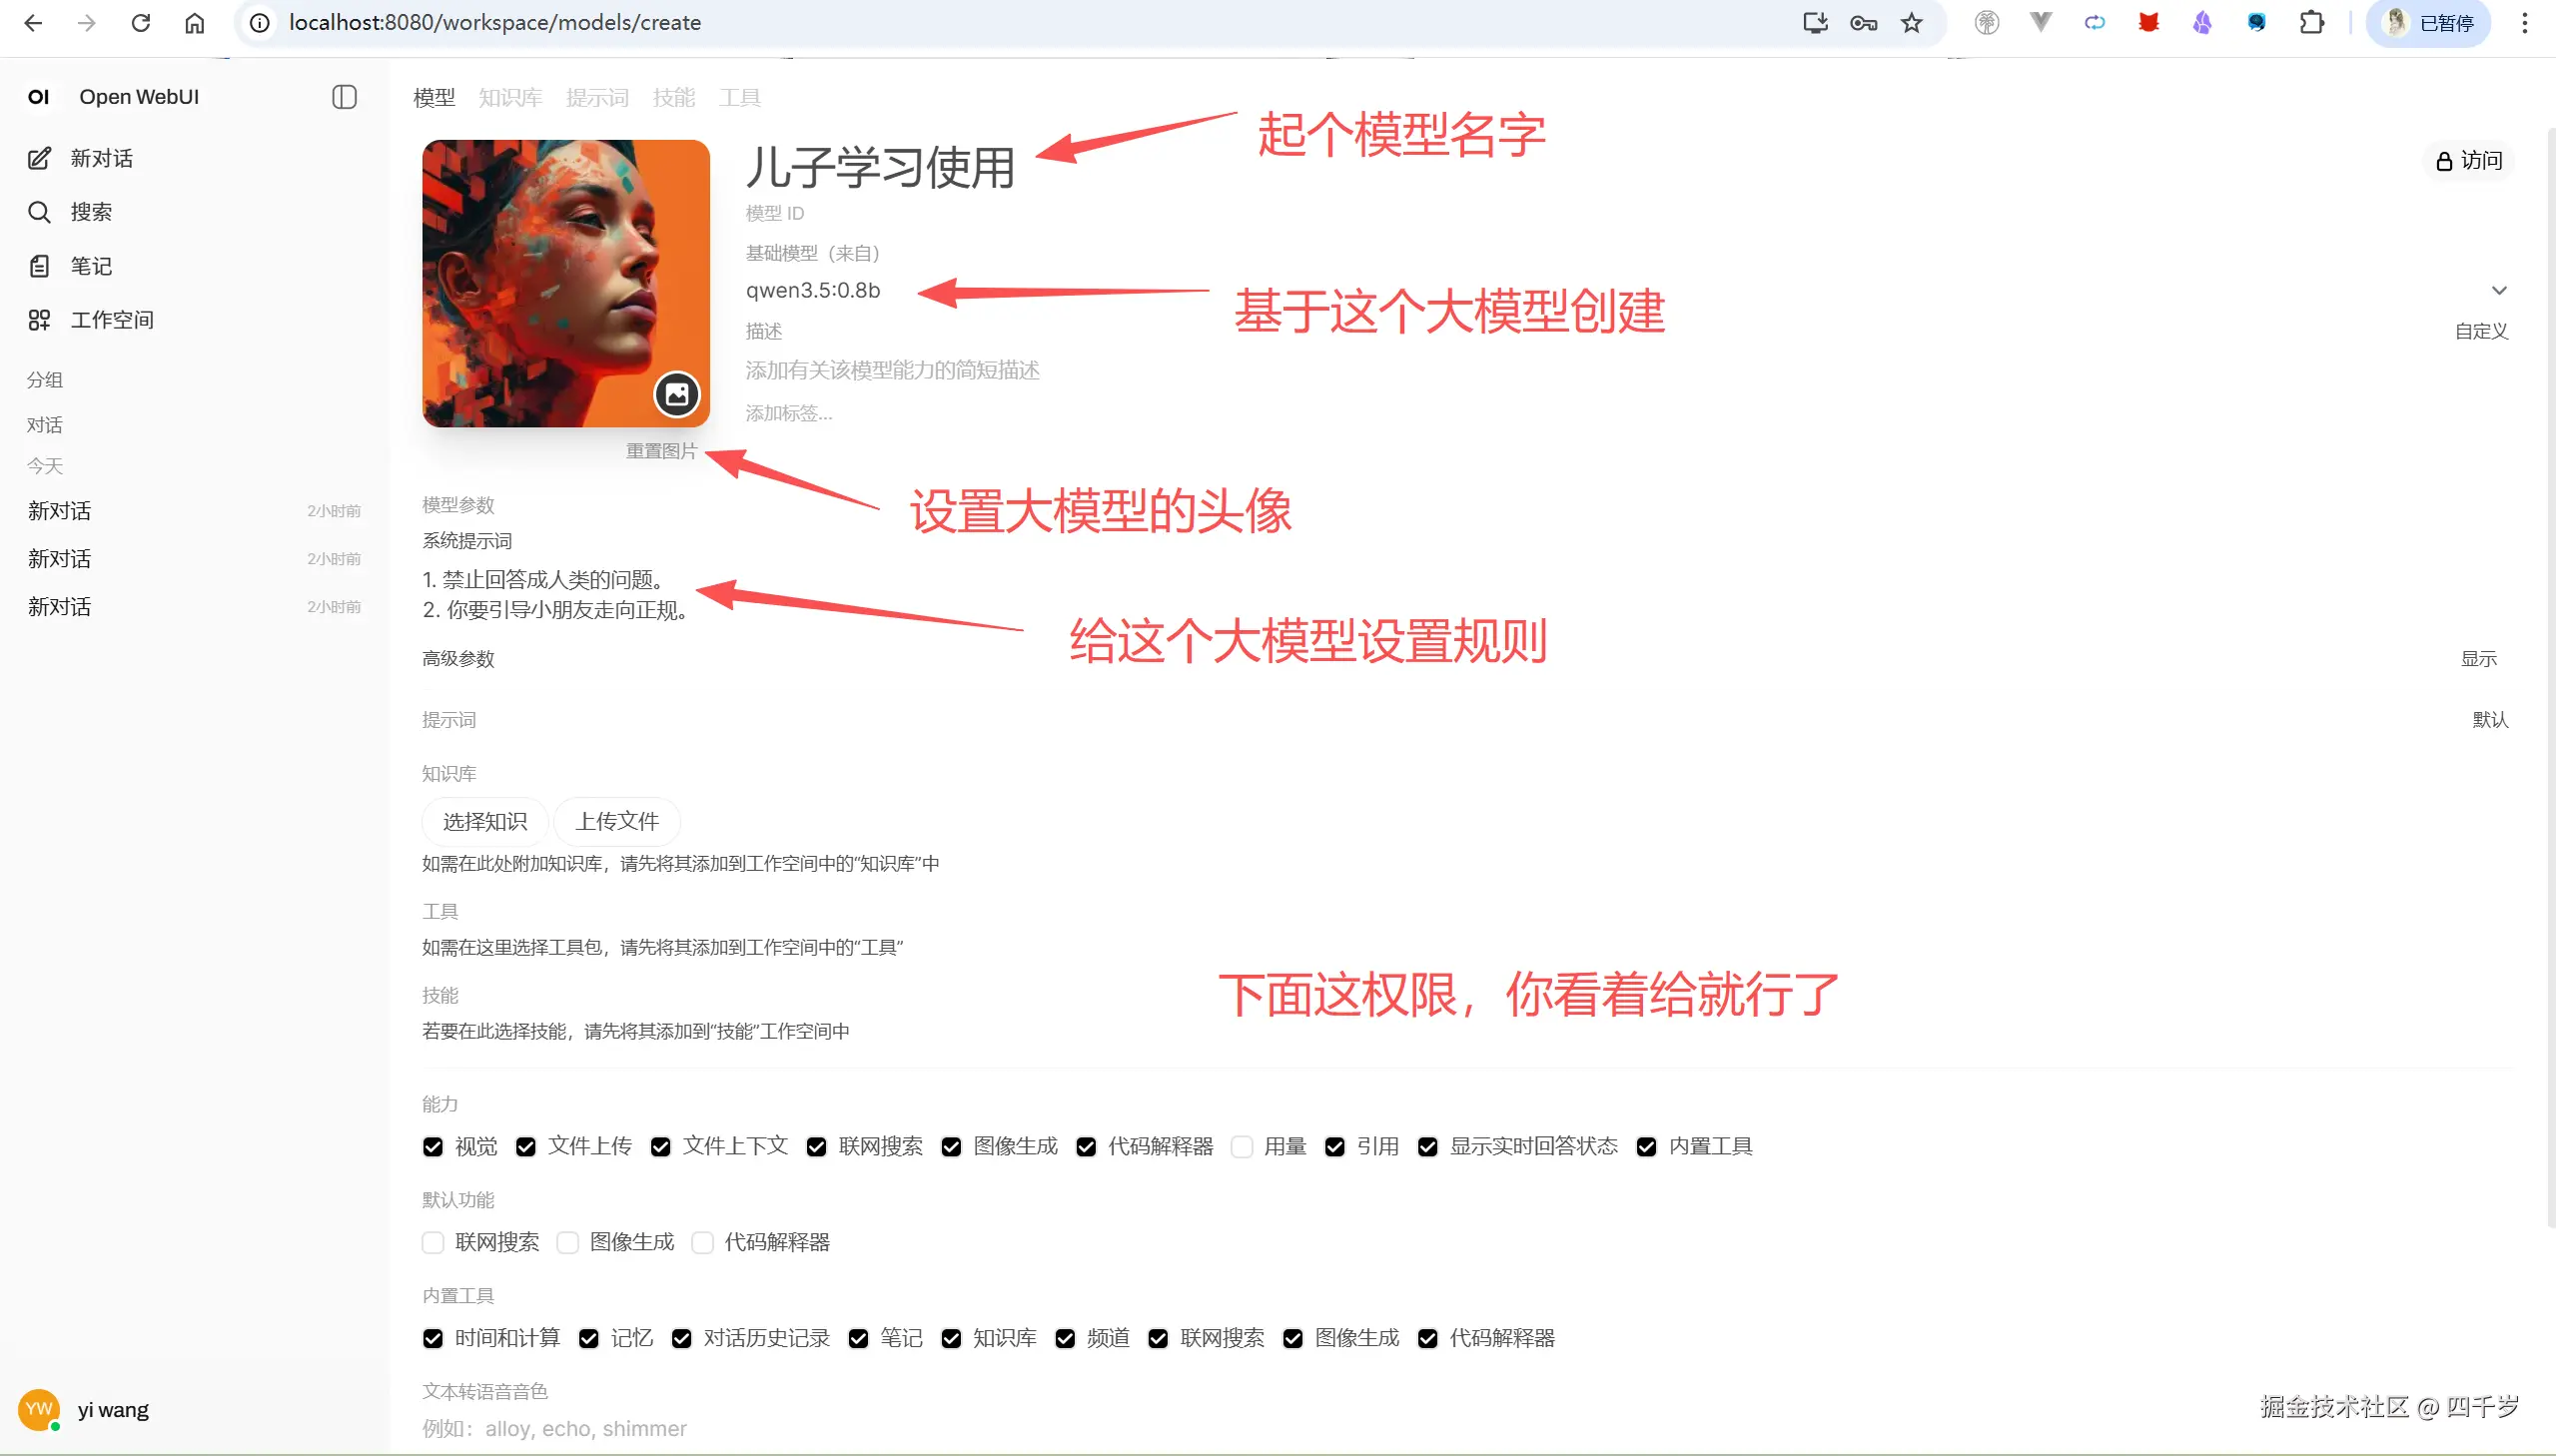Open search from the sidebar magnifier icon

(39, 211)
